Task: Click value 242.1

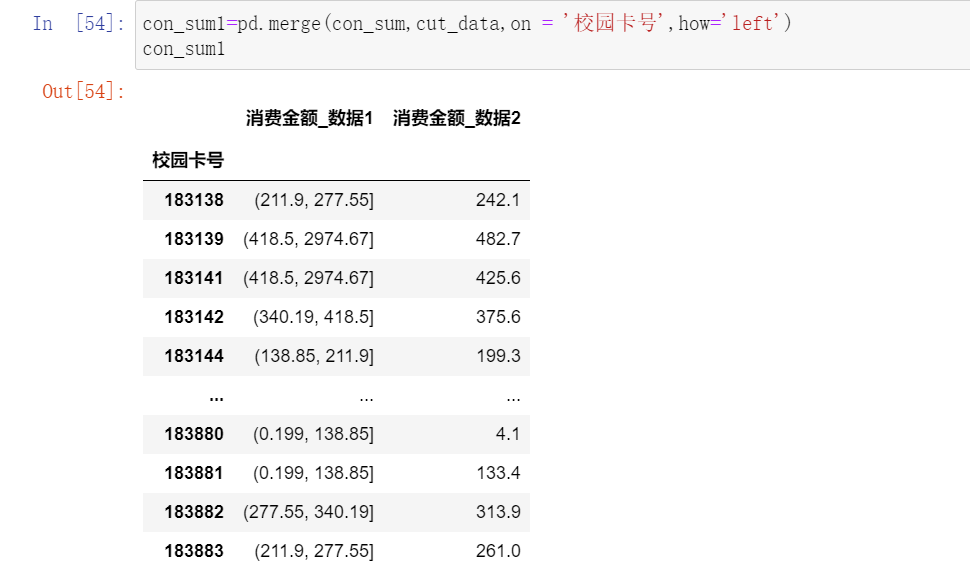Action: 498,200
